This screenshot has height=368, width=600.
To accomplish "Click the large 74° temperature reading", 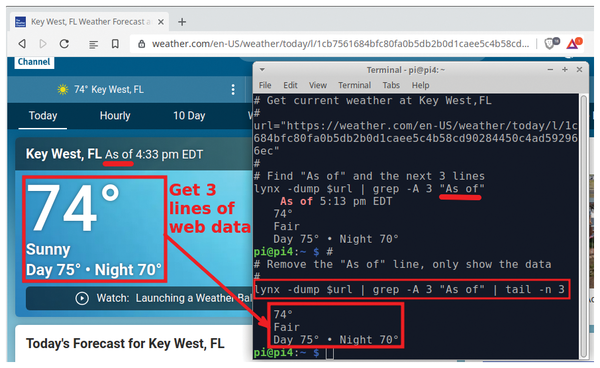I will pos(73,208).
